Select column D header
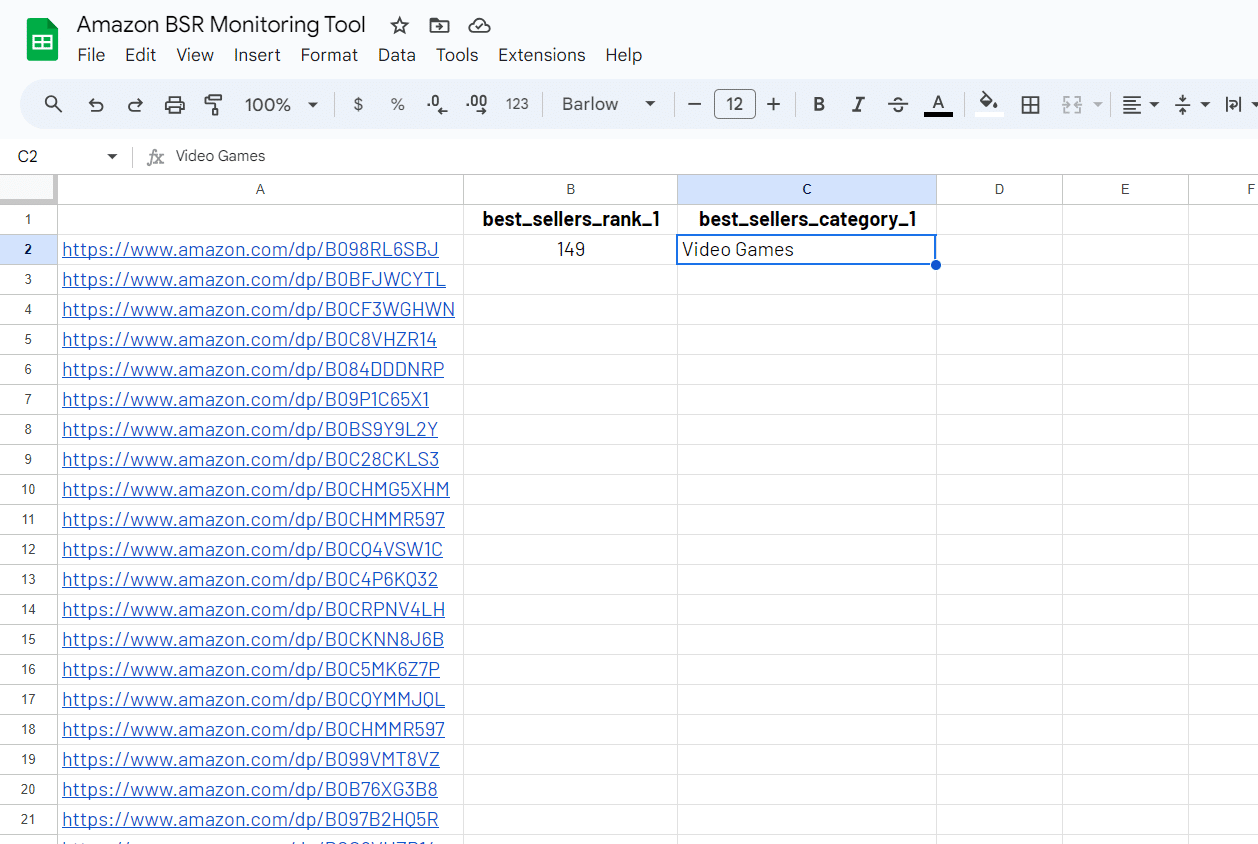1258x844 pixels. pyautogui.click(x=999, y=189)
